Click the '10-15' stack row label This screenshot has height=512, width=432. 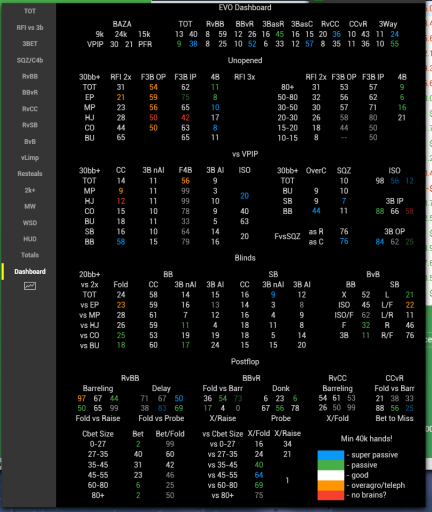point(287,138)
